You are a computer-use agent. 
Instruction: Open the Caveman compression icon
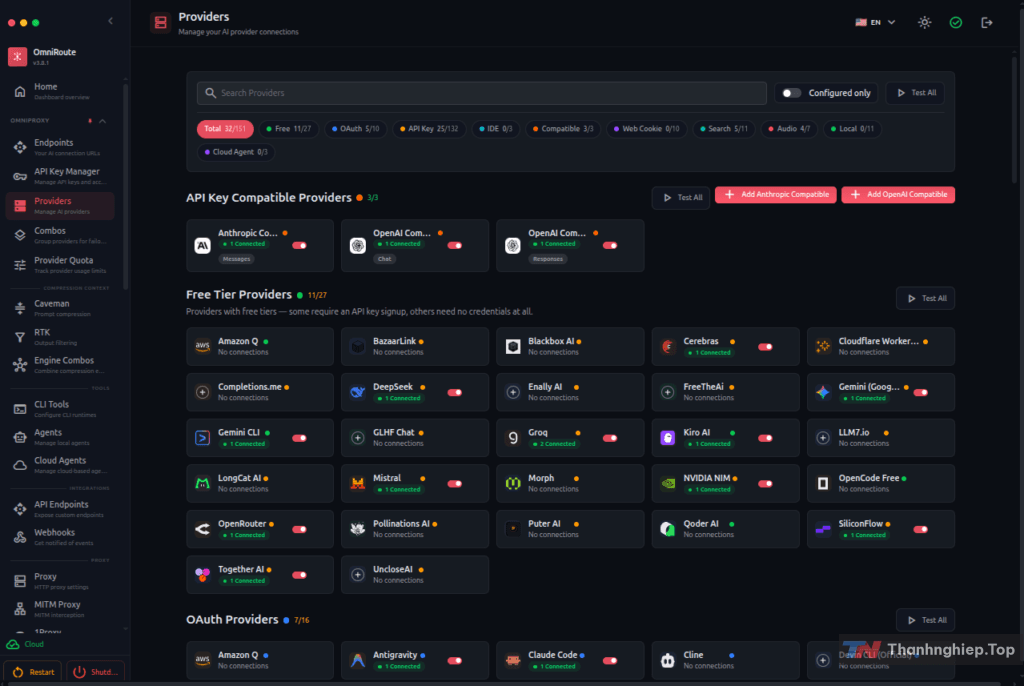click(20, 308)
